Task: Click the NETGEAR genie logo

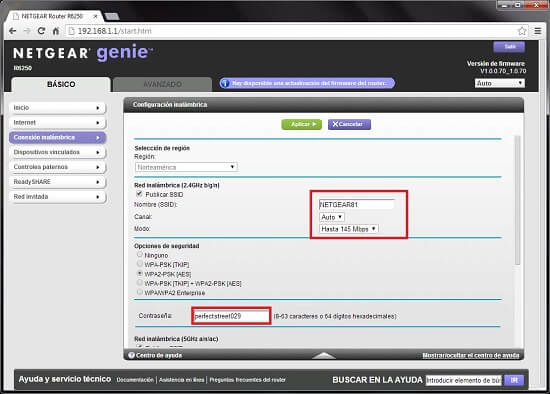Action: [83, 53]
